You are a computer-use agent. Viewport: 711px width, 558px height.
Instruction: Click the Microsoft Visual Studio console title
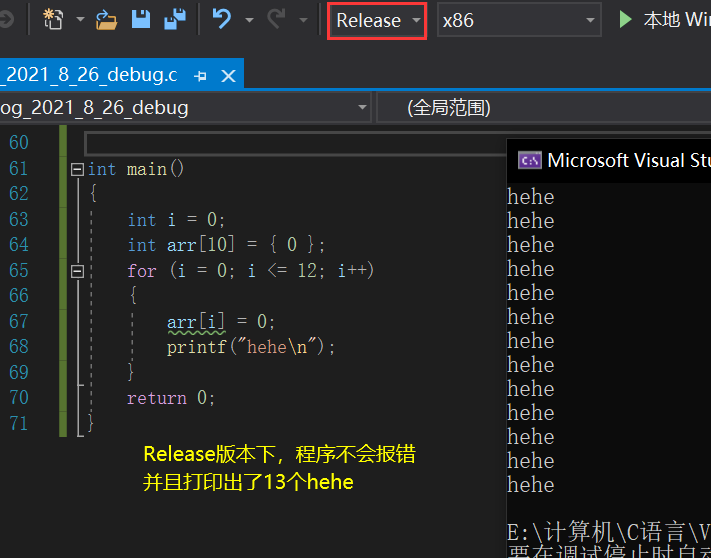629,160
